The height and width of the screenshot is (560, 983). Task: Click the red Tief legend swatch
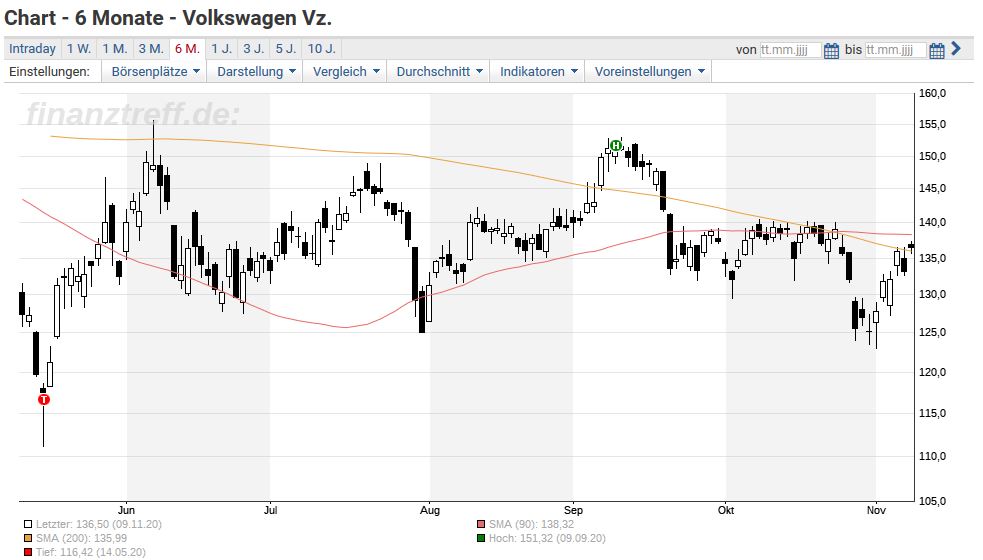click(28, 552)
